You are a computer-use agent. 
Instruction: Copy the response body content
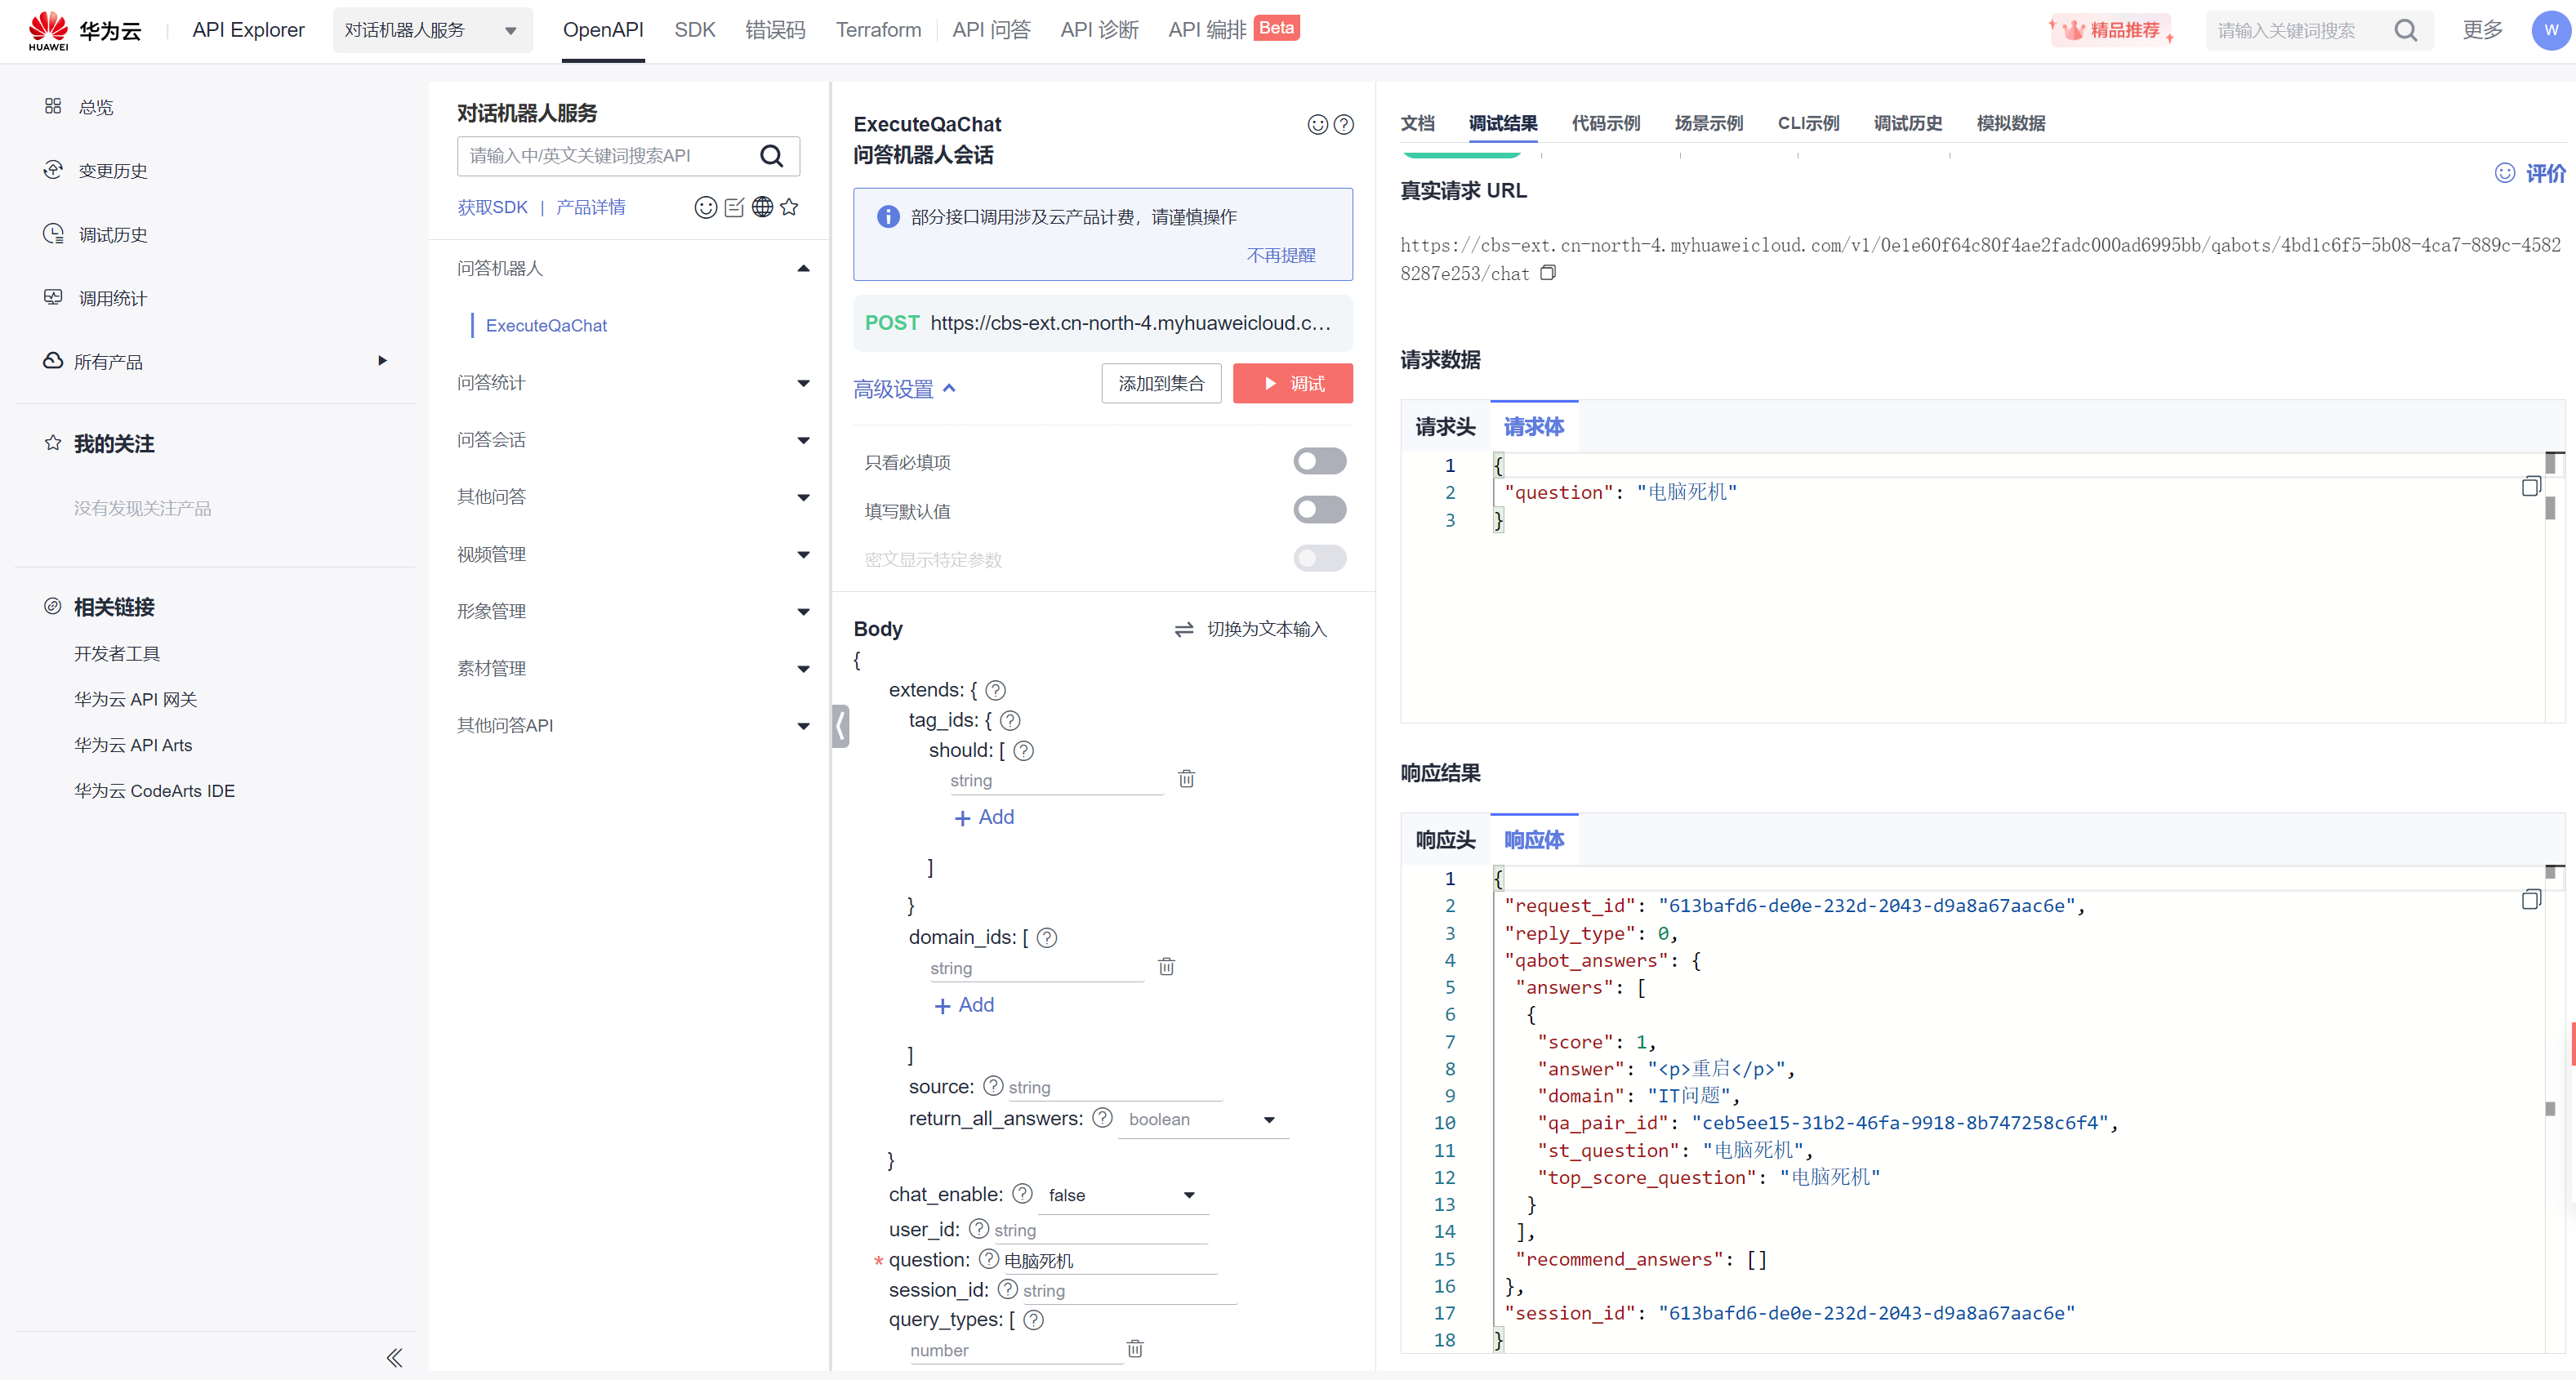(x=2530, y=899)
